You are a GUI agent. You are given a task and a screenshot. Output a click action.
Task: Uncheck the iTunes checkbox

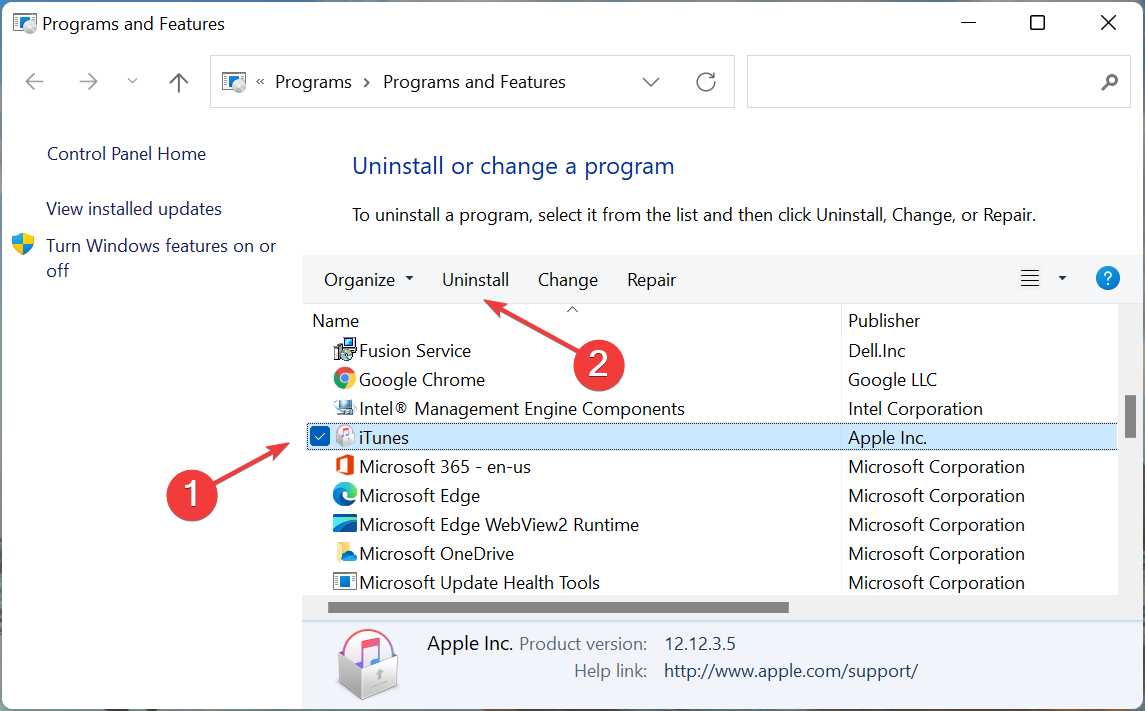pos(321,436)
